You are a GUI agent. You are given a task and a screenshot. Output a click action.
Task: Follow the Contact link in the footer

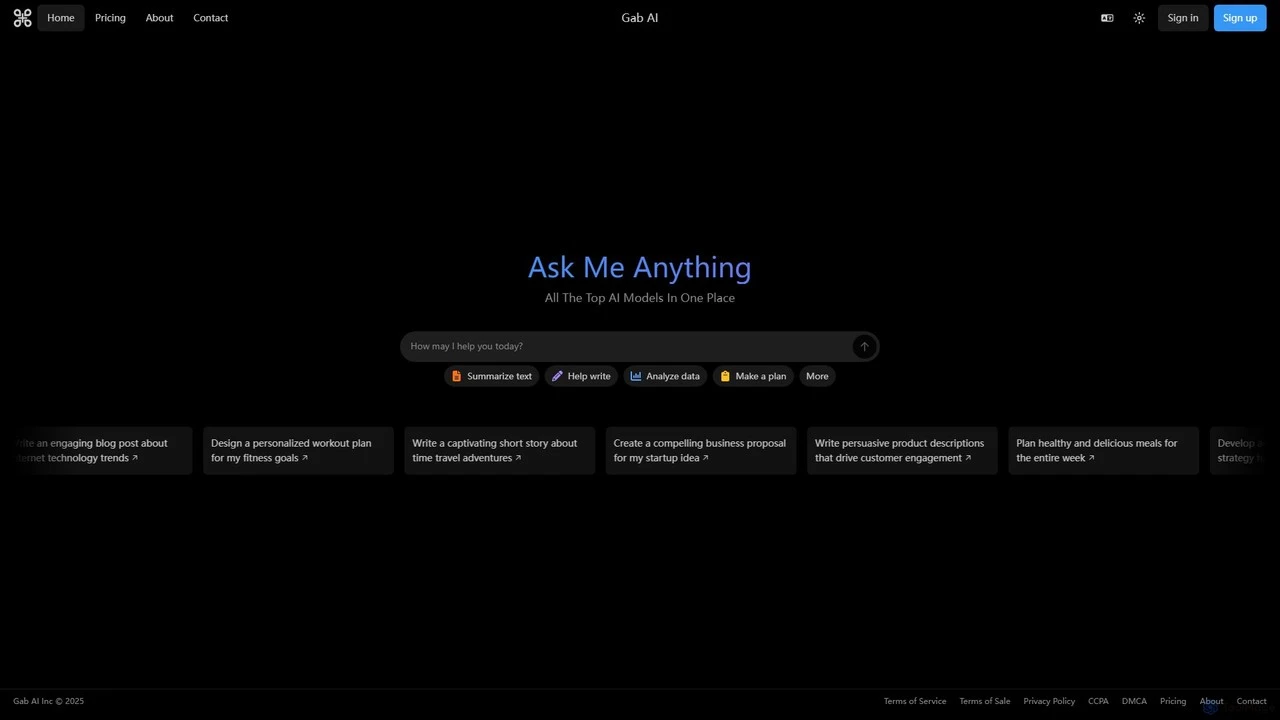1252,701
